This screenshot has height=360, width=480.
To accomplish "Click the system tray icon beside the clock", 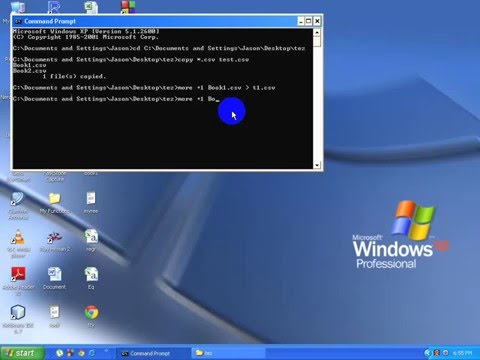I will click(445, 353).
